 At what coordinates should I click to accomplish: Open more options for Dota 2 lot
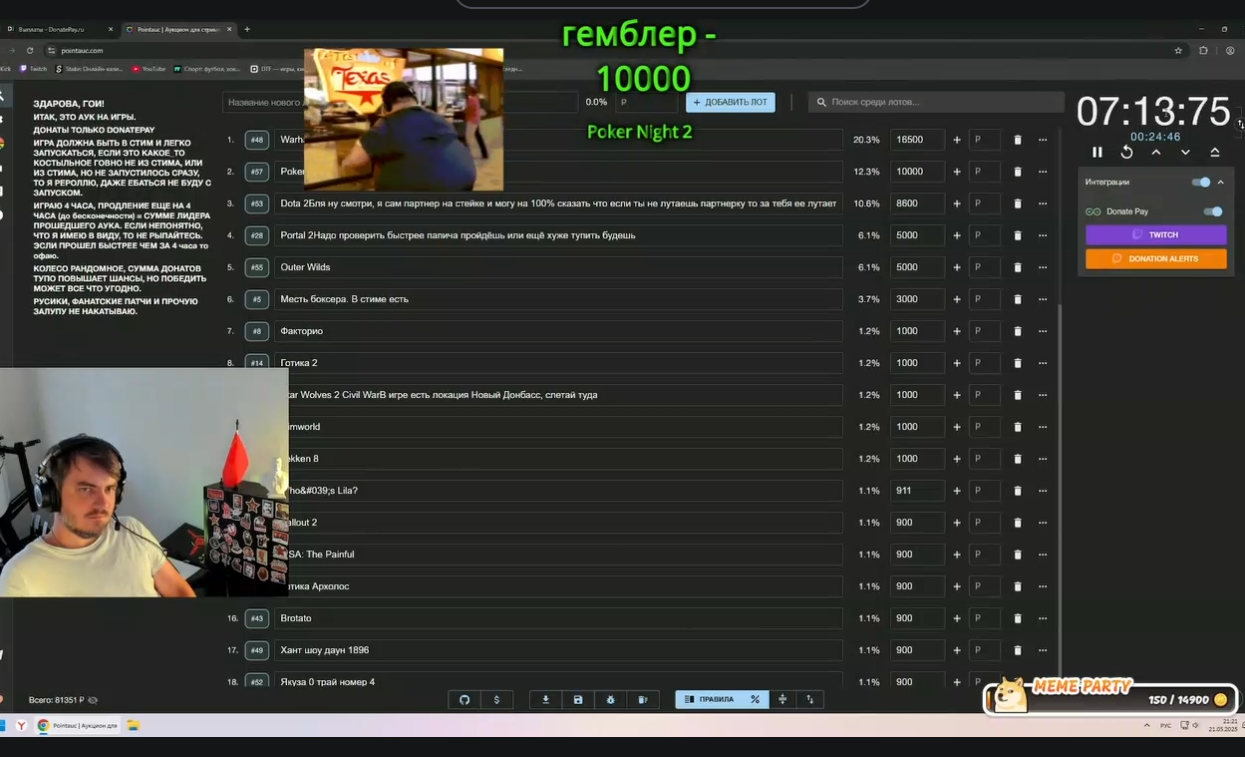click(1043, 203)
